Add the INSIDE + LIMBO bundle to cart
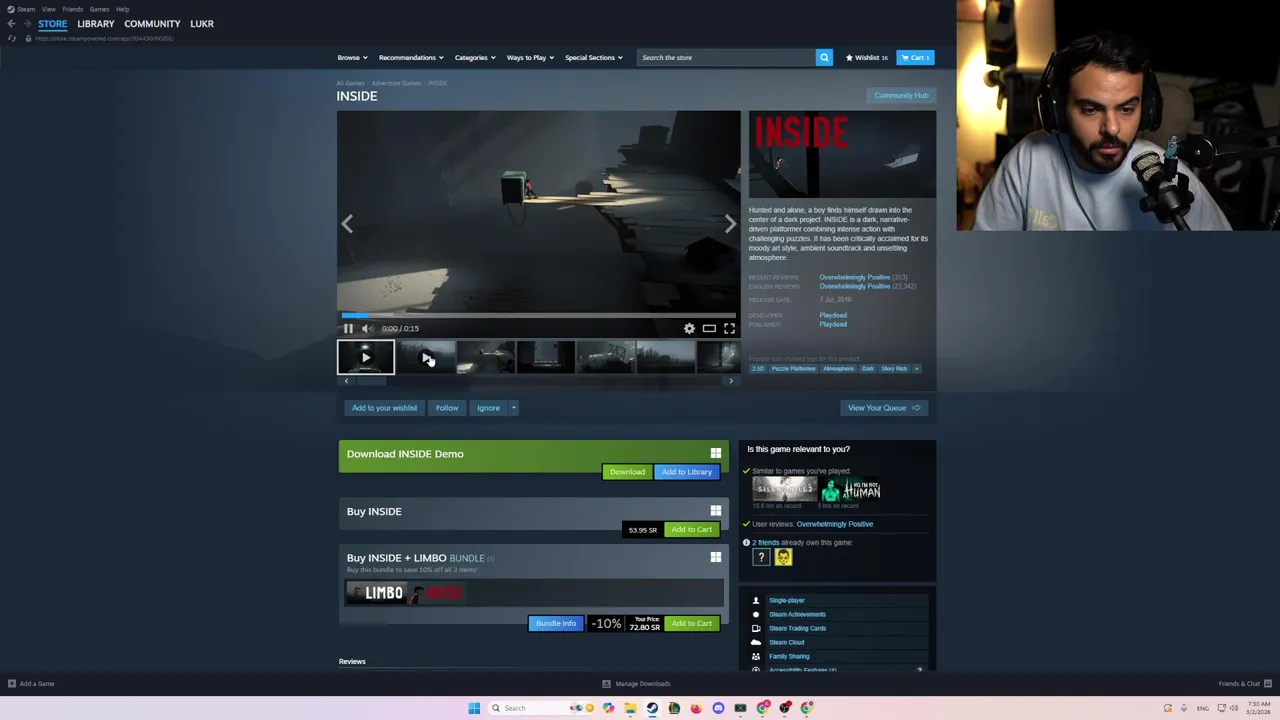Viewport: 1280px width, 720px height. pos(692,623)
